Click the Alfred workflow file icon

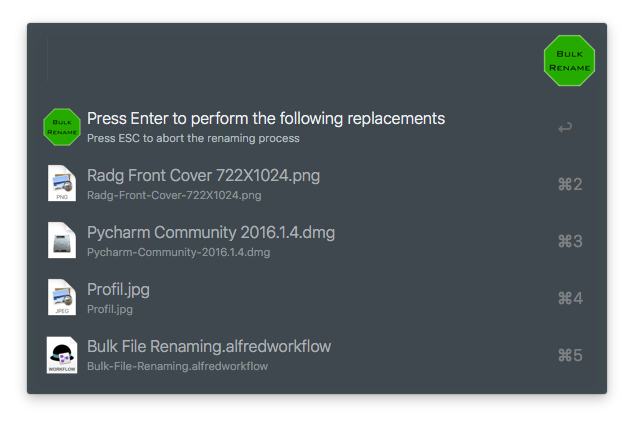62,355
